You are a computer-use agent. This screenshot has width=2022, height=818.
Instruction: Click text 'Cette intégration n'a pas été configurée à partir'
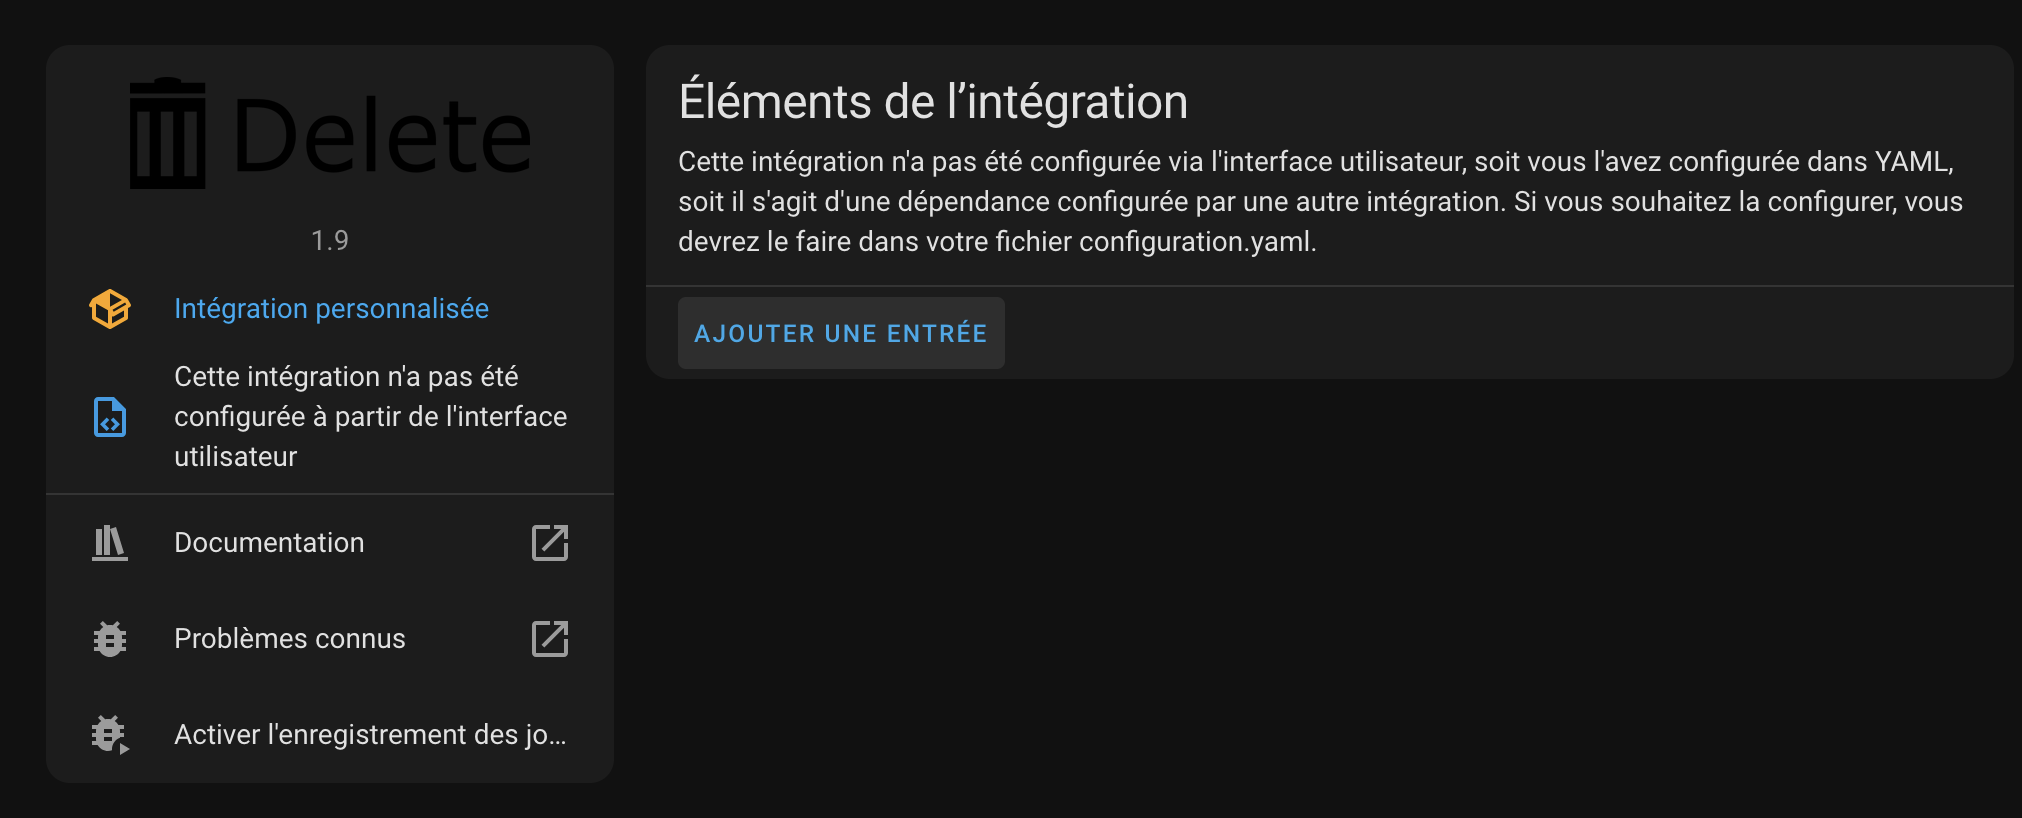pos(370,417)
